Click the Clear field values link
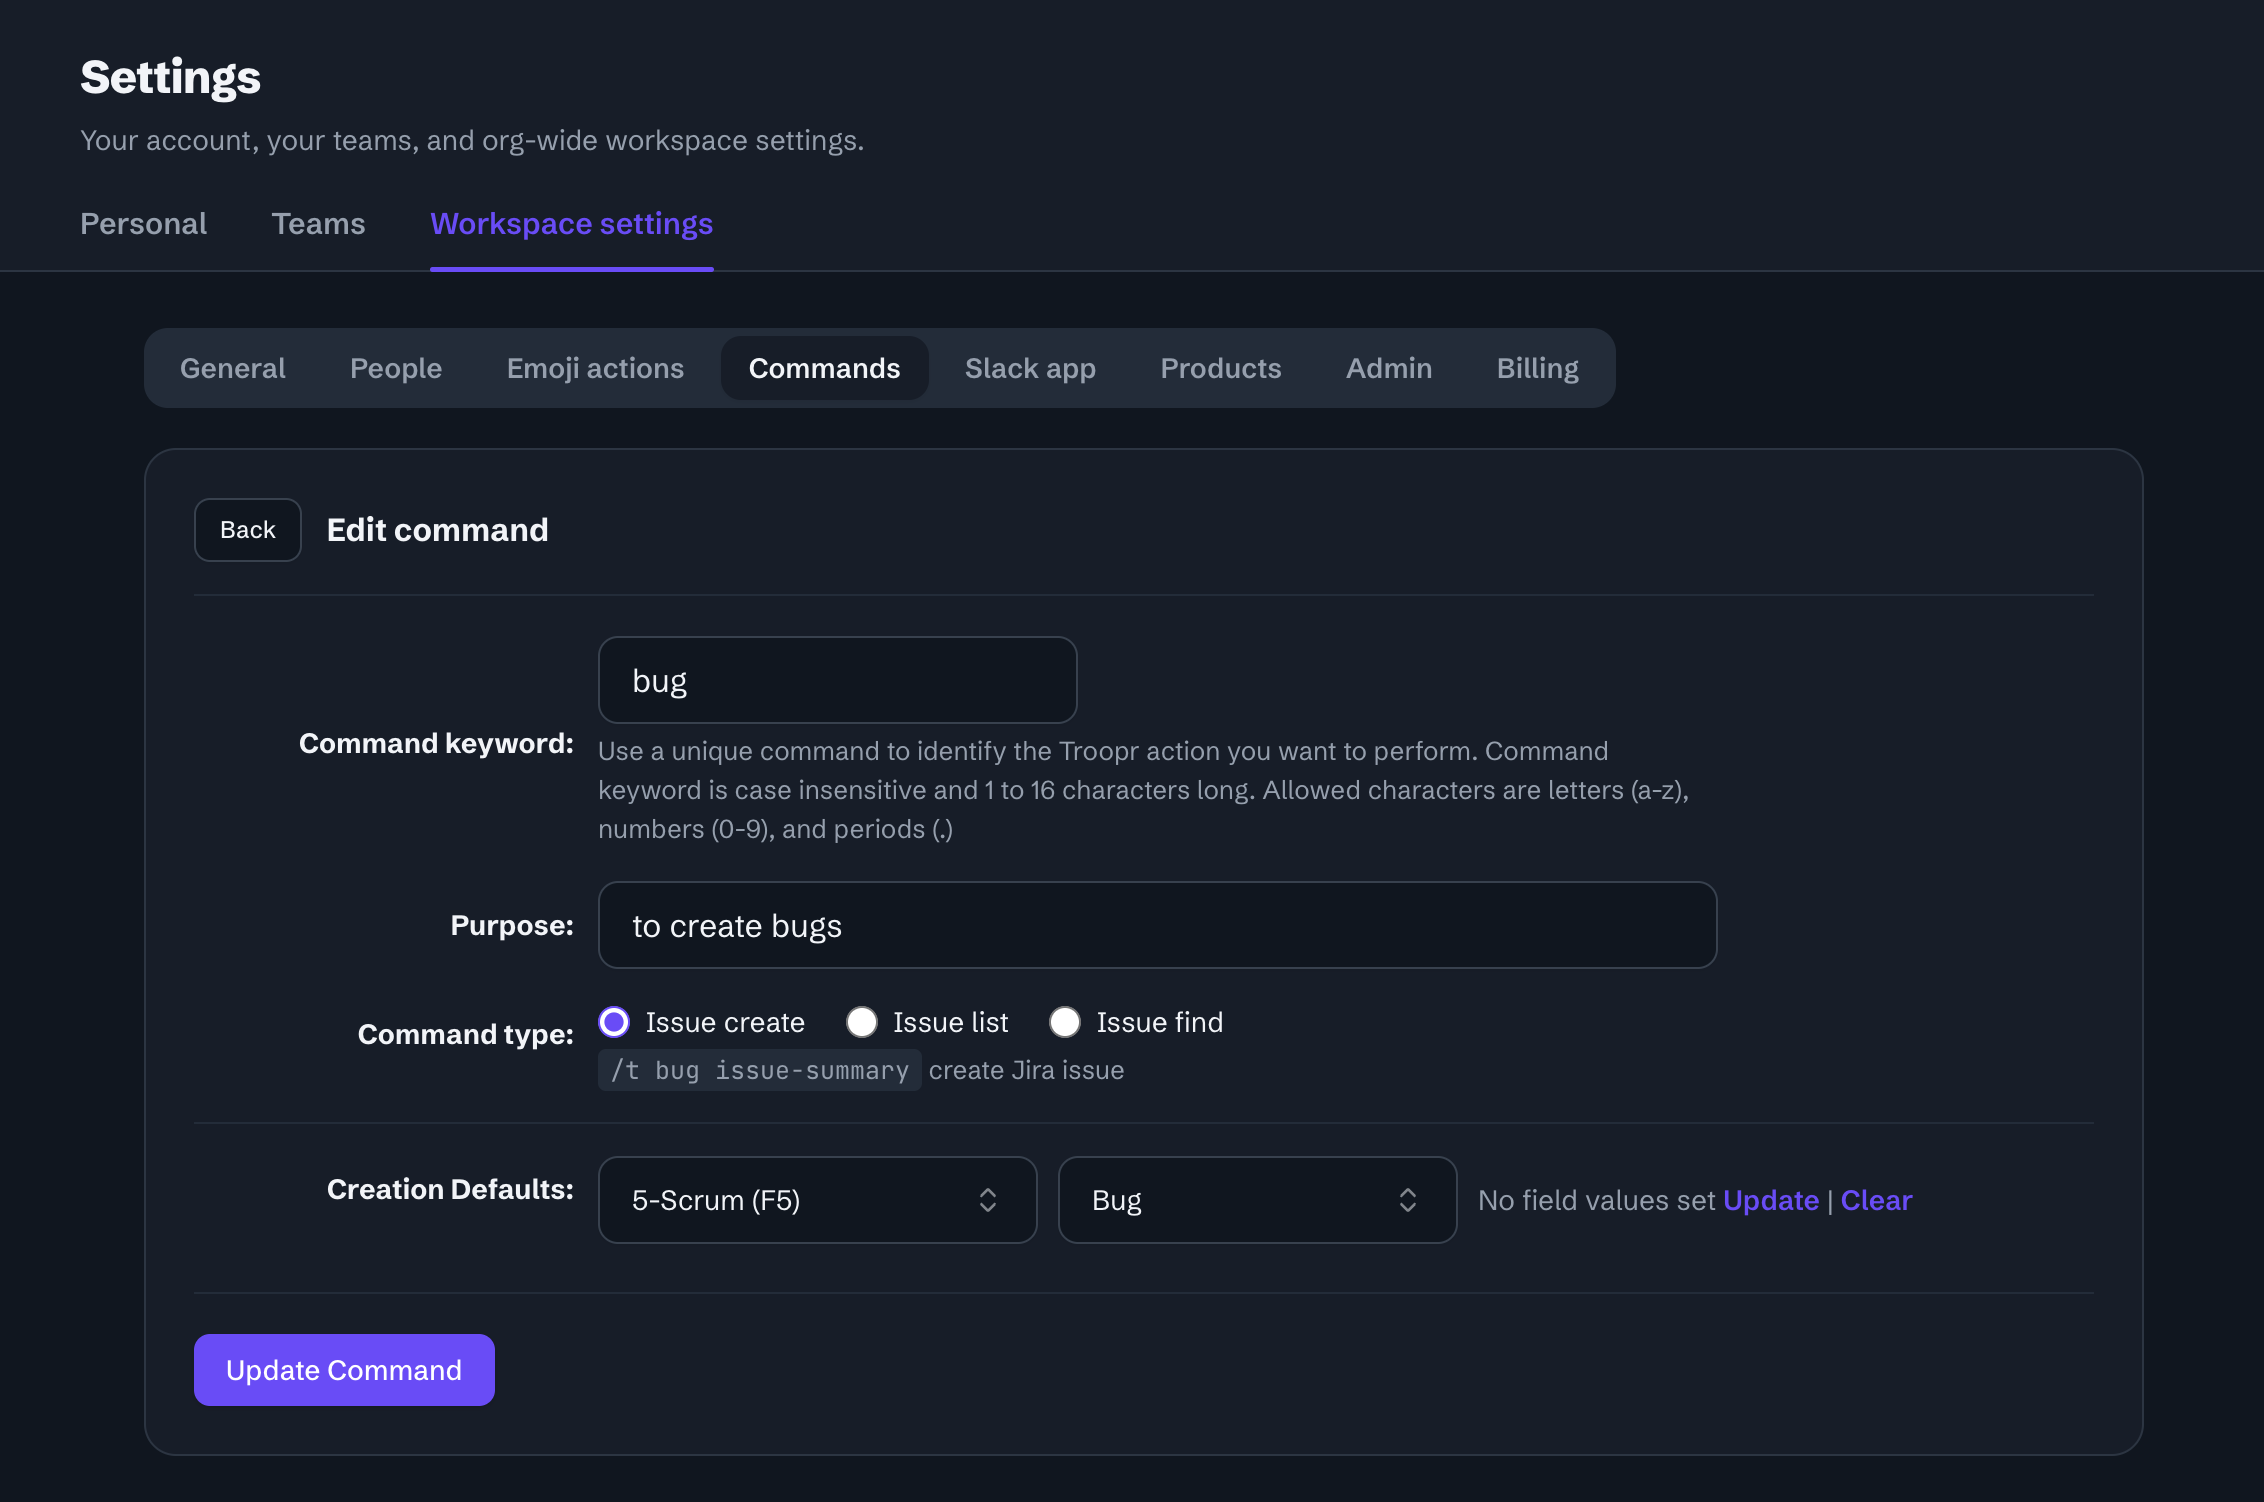2264x1502 pixels. 1876,1200
